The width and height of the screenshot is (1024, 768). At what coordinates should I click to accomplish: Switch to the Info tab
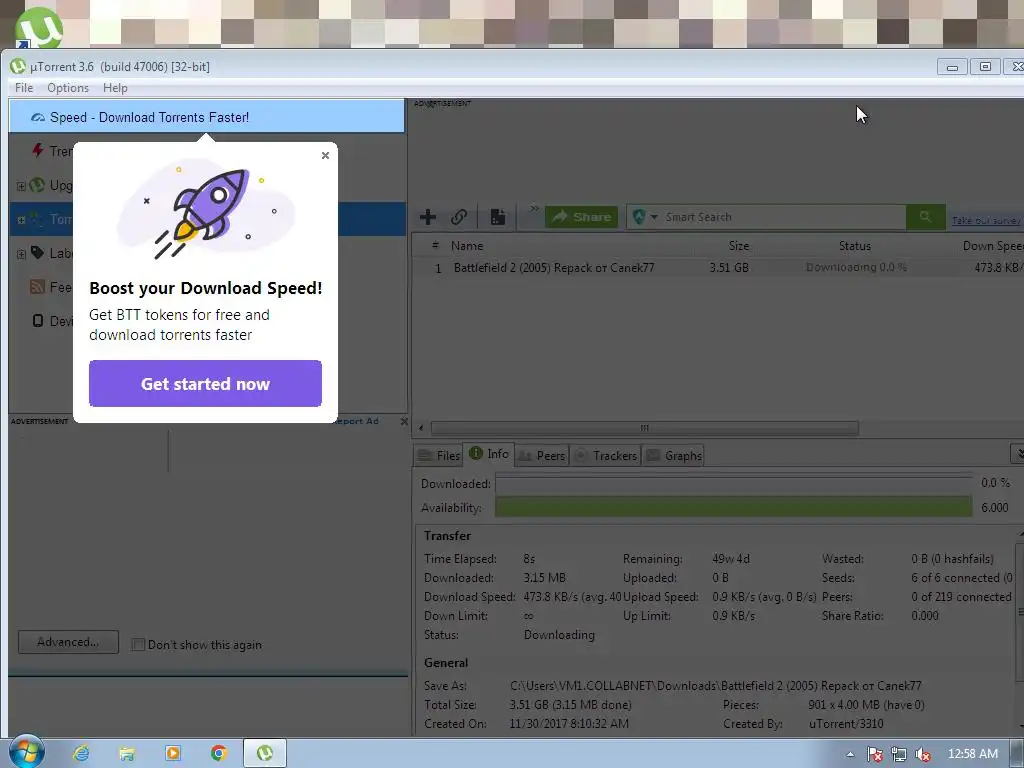tap(489, 454)
